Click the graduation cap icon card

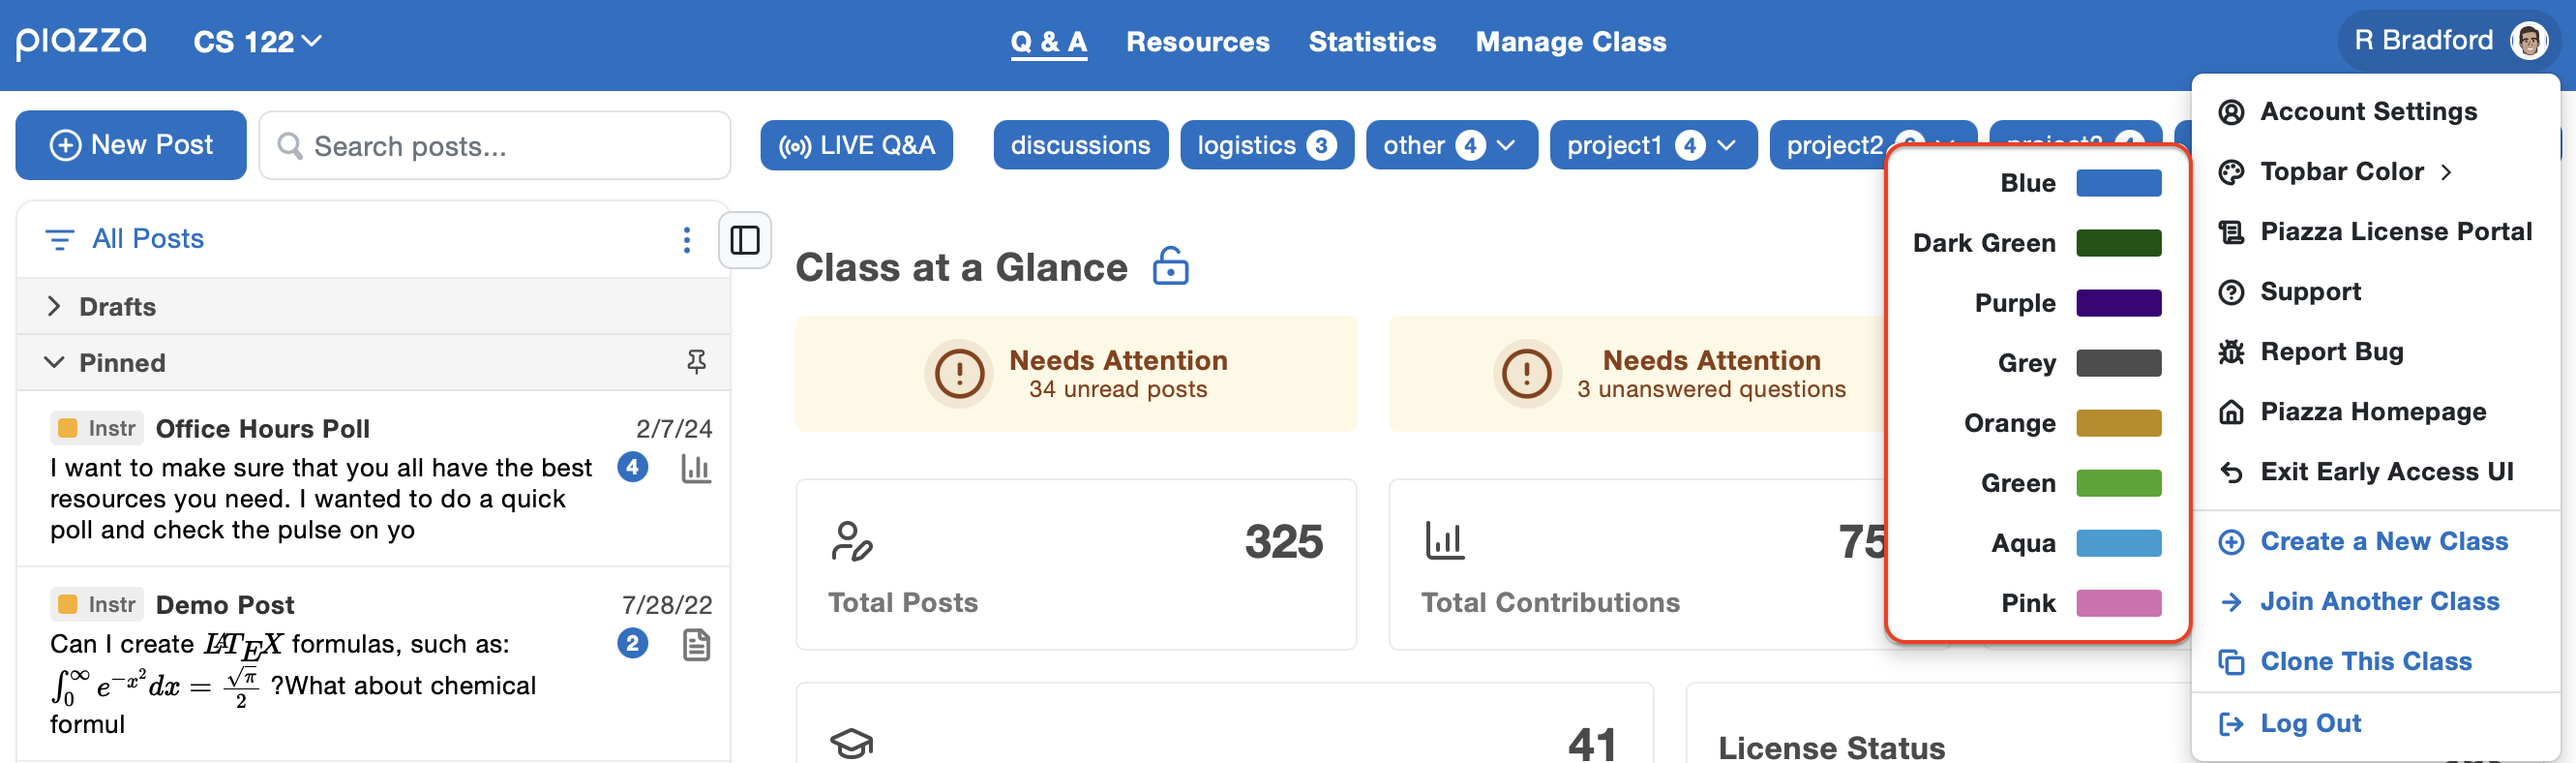[x=1224, y=724]
